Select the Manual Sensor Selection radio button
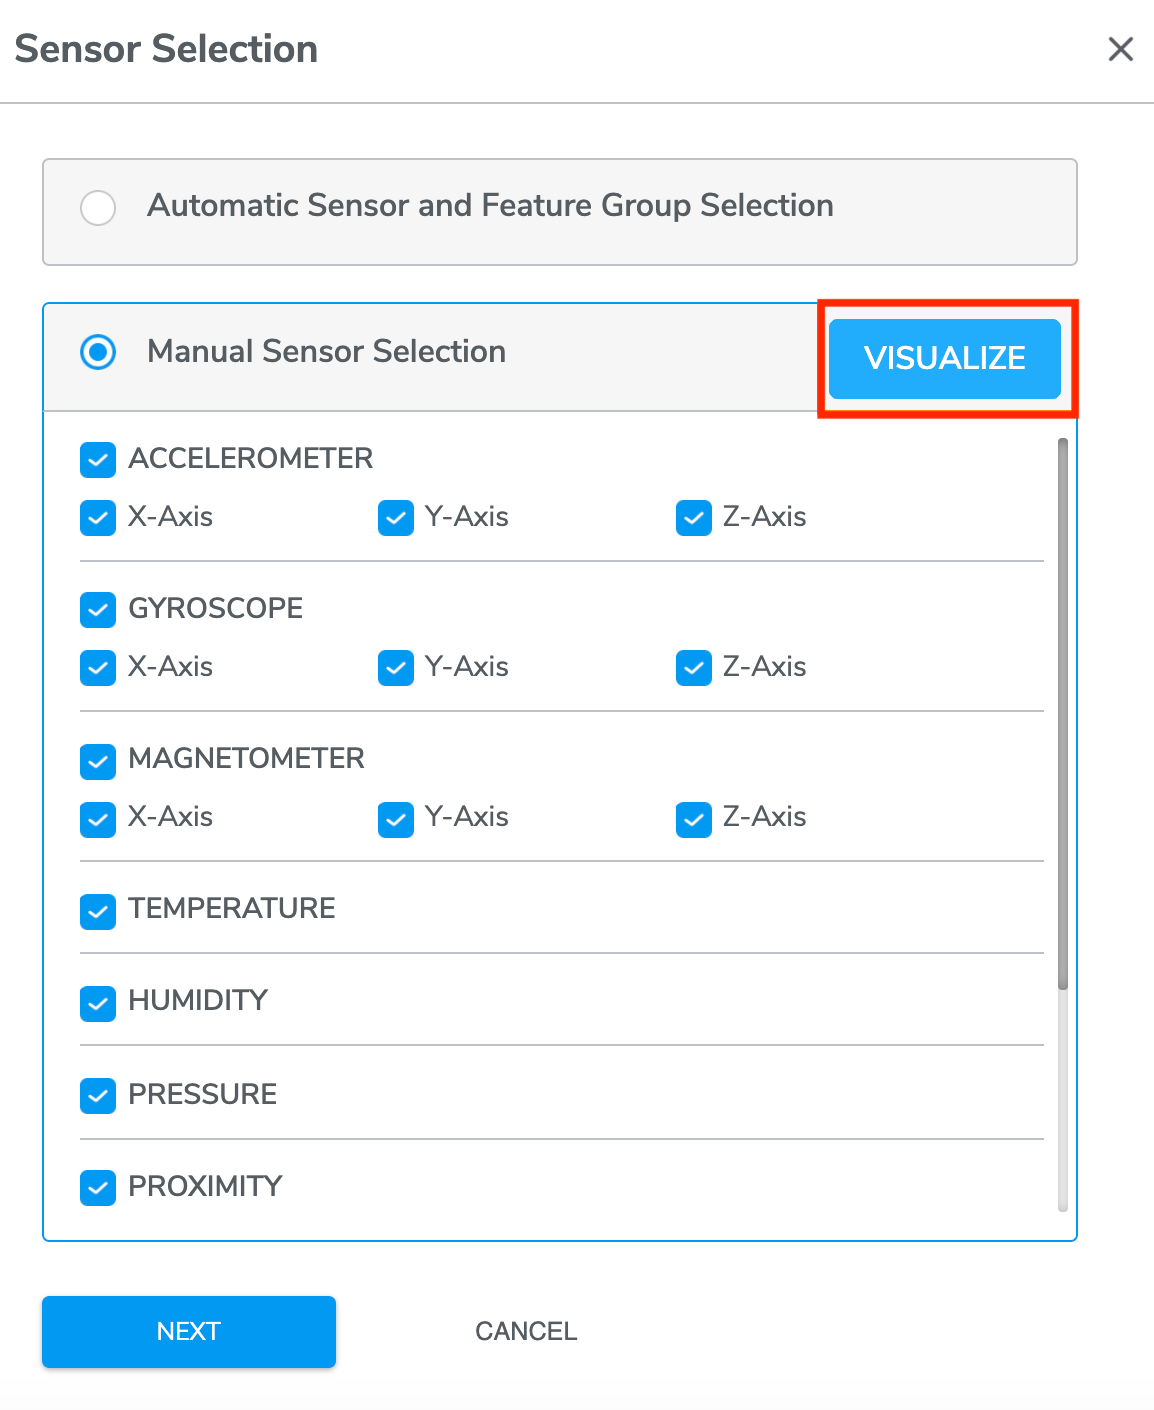 pyautogui.click(x=98, y=352)
